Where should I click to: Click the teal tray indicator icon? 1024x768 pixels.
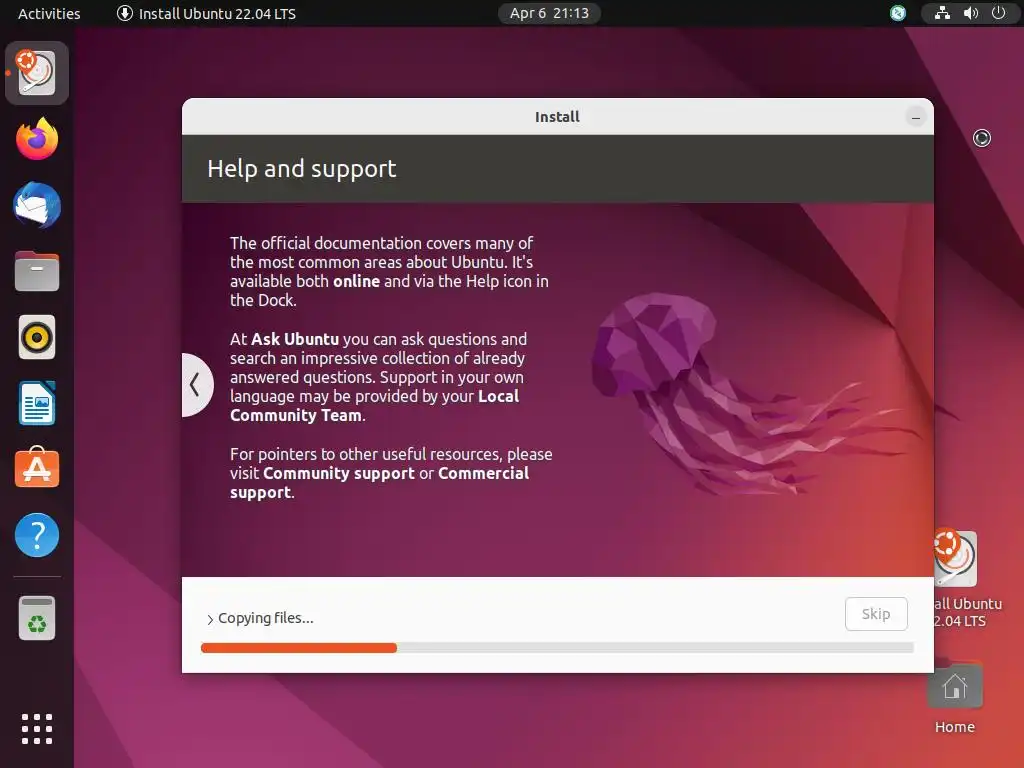coord(898,13)
